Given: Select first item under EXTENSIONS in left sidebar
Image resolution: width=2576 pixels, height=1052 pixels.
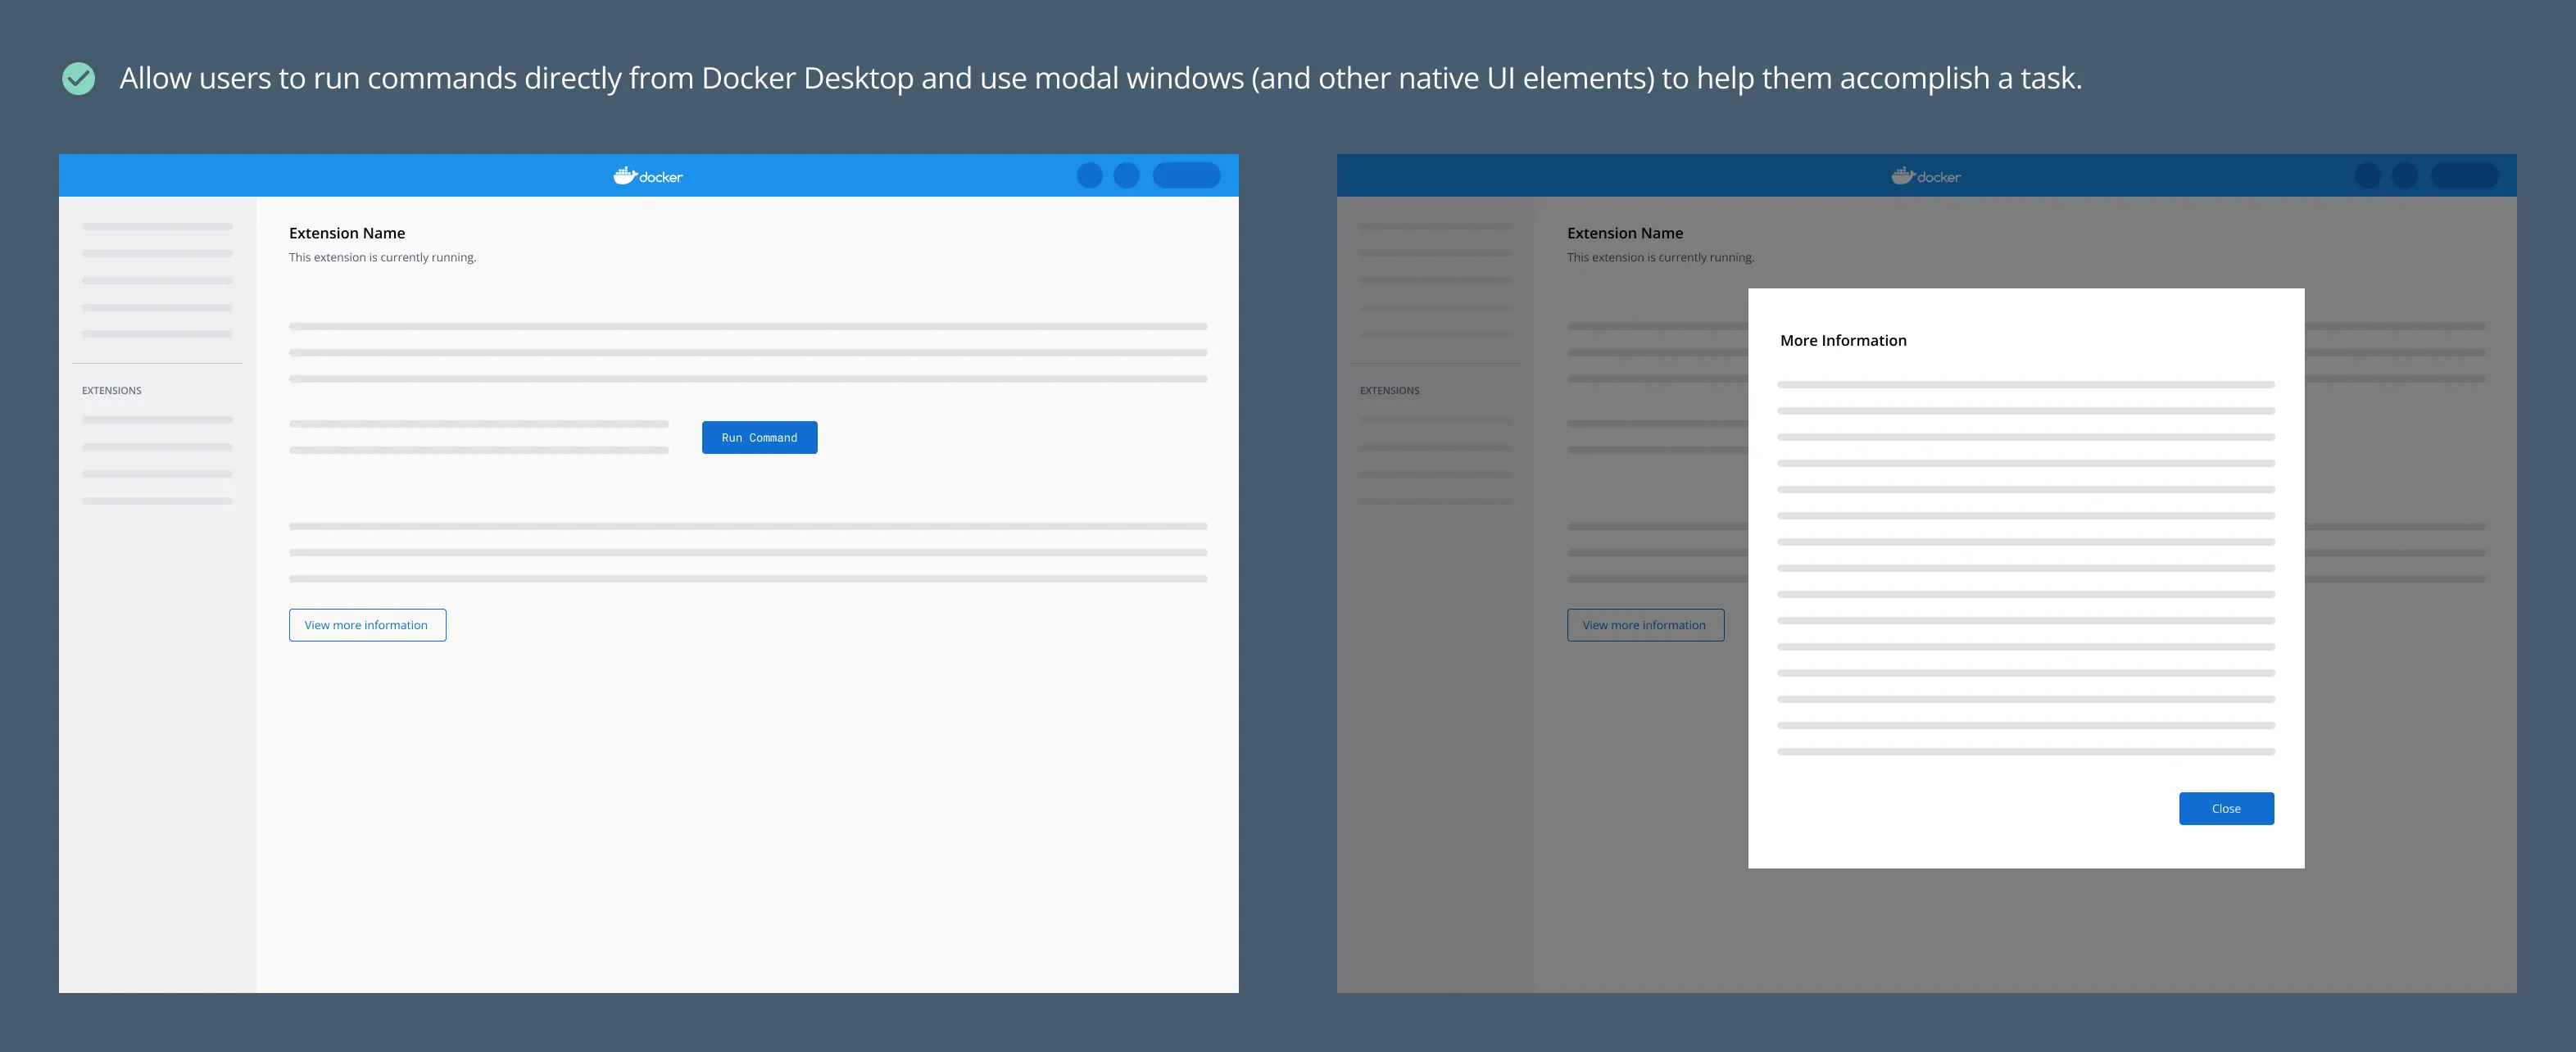Looking at the screenshot, I should click(x=157, y=420).
